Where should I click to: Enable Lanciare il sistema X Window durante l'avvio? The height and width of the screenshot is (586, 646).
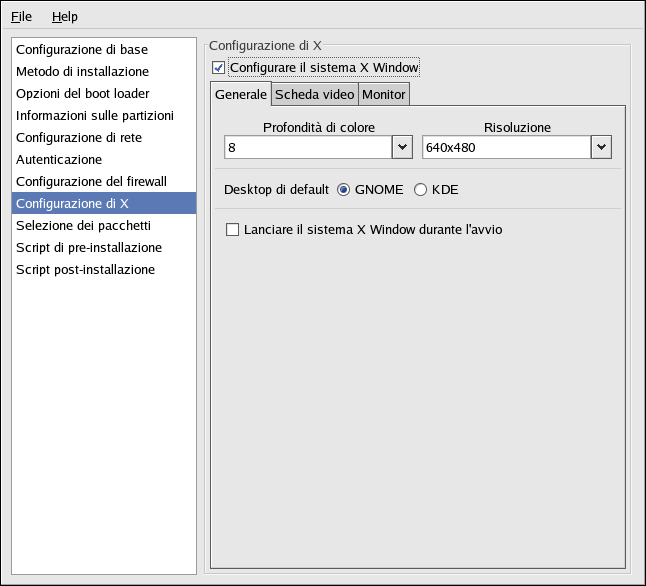233,230
